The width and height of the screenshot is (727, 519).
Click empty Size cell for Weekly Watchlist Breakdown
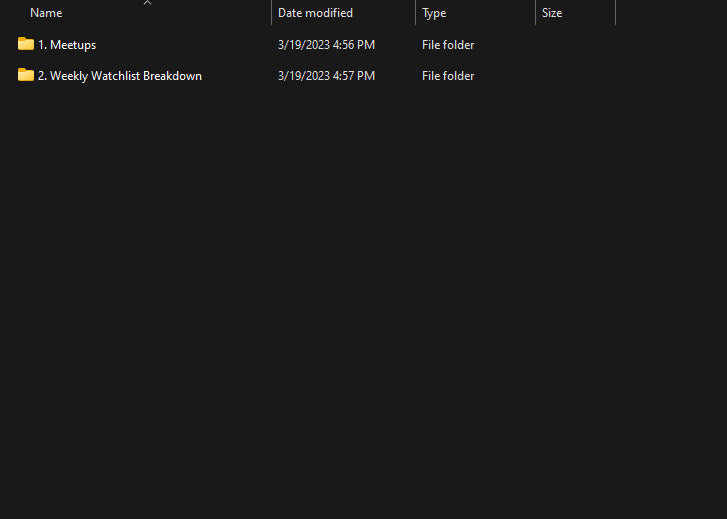tap(575, 76)
